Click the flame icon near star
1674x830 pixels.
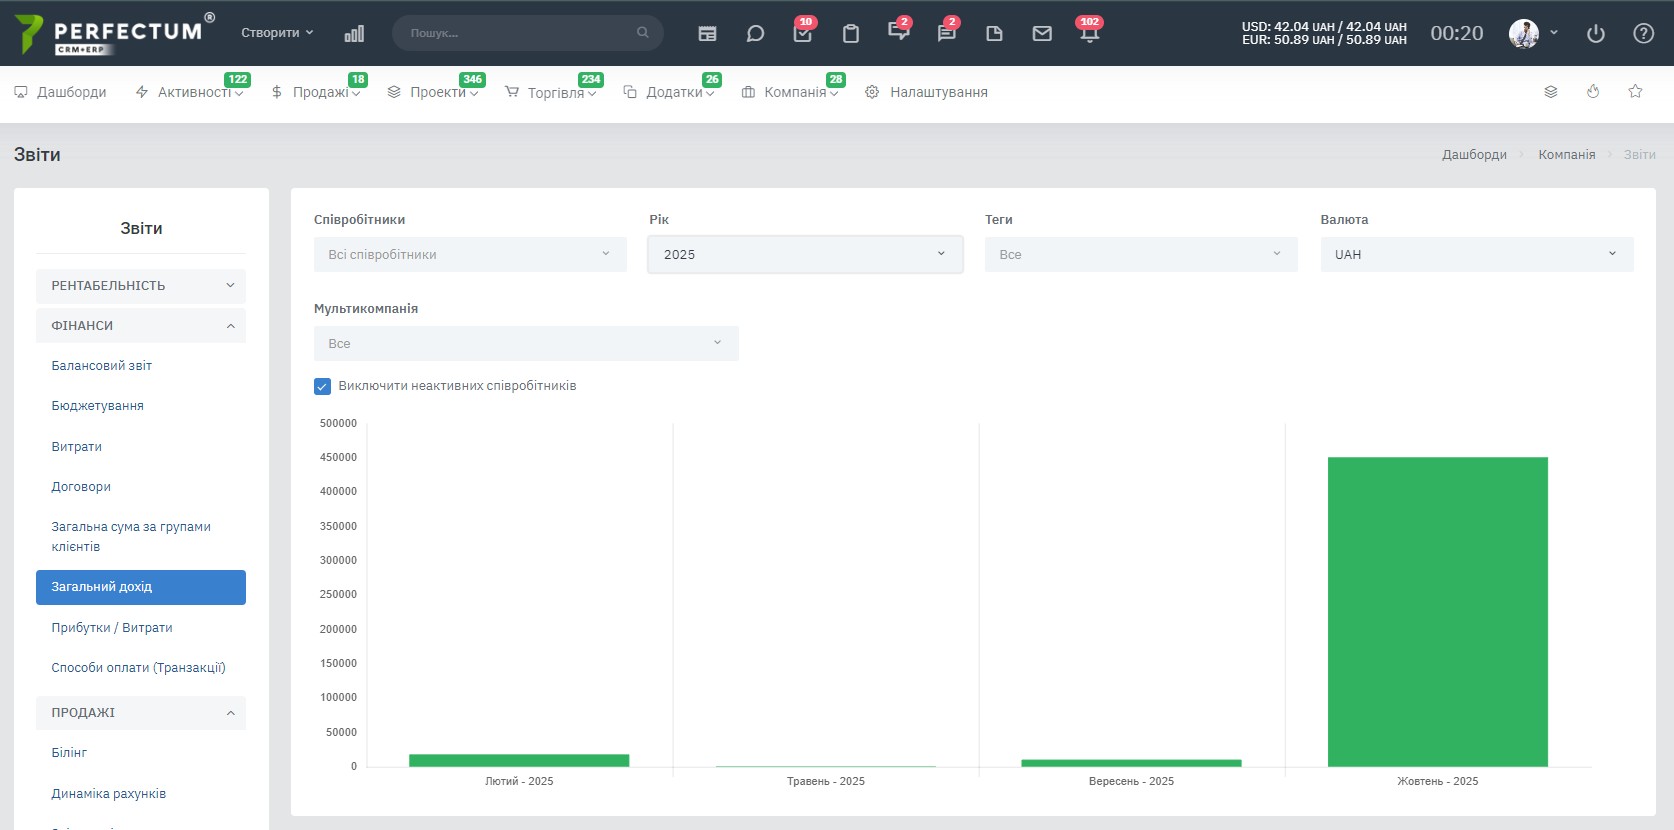pos(1593,91)
